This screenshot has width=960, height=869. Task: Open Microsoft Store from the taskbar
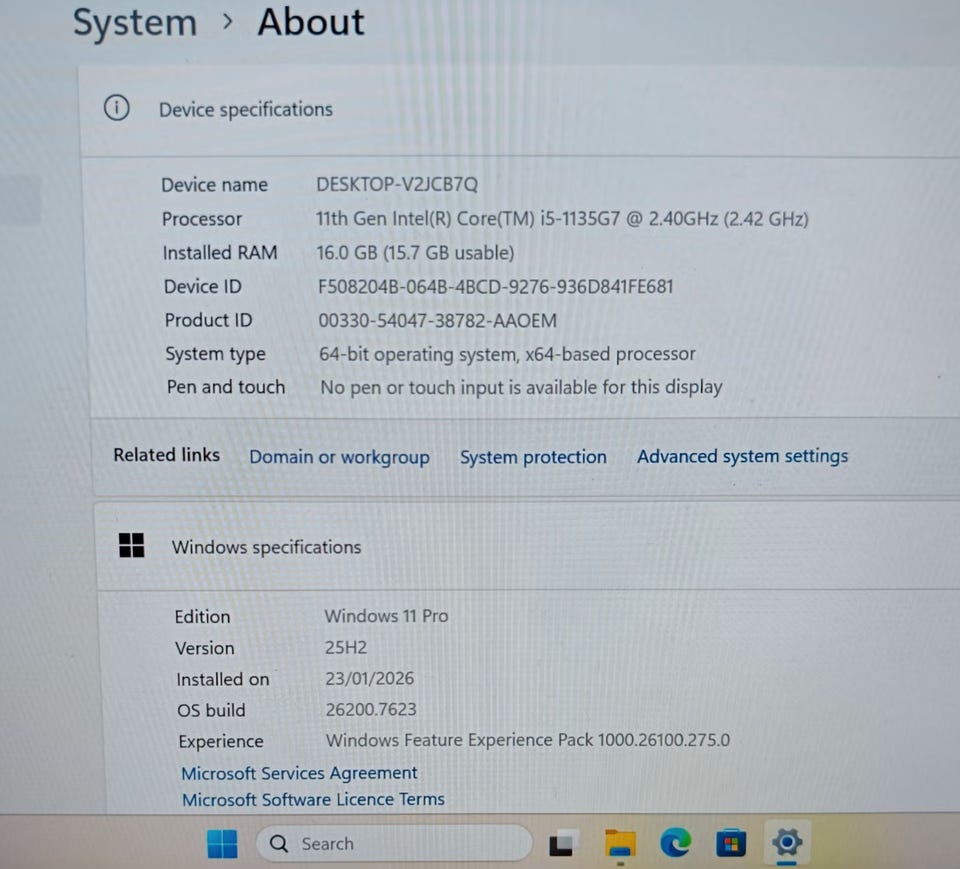pyautogui.click(x=730, y=843)
